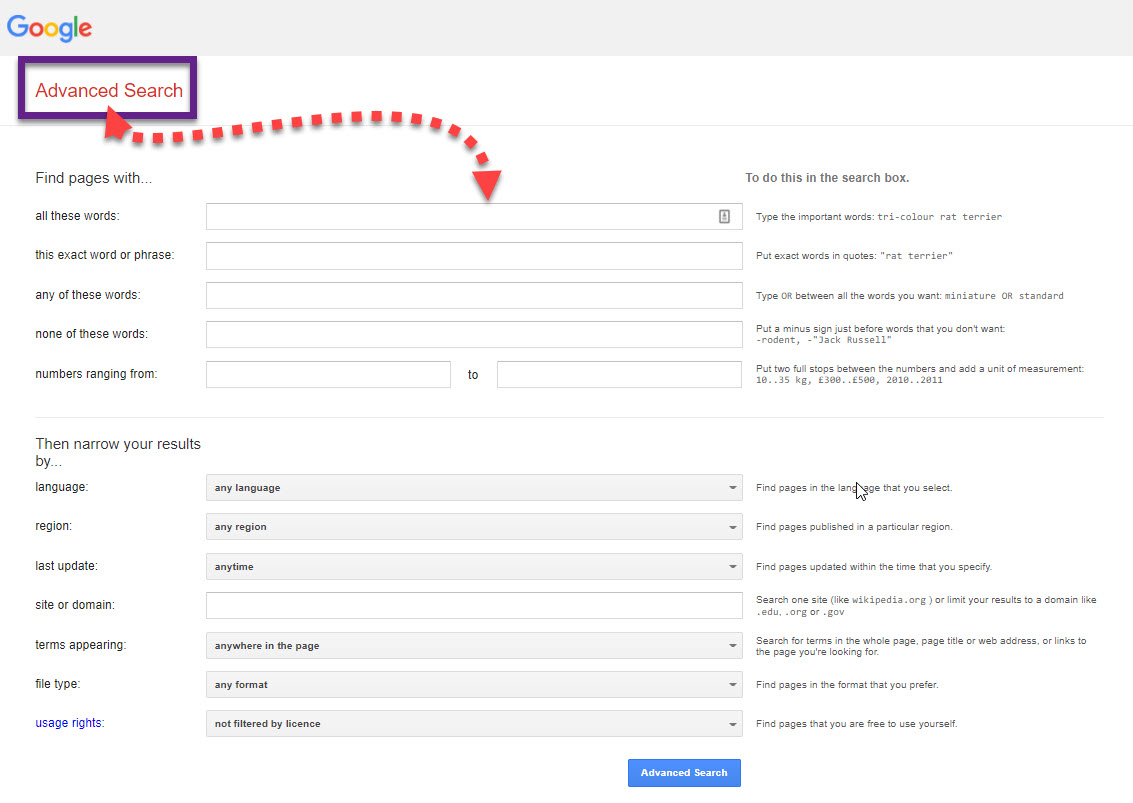Open the usage rights link

[68, 723]
